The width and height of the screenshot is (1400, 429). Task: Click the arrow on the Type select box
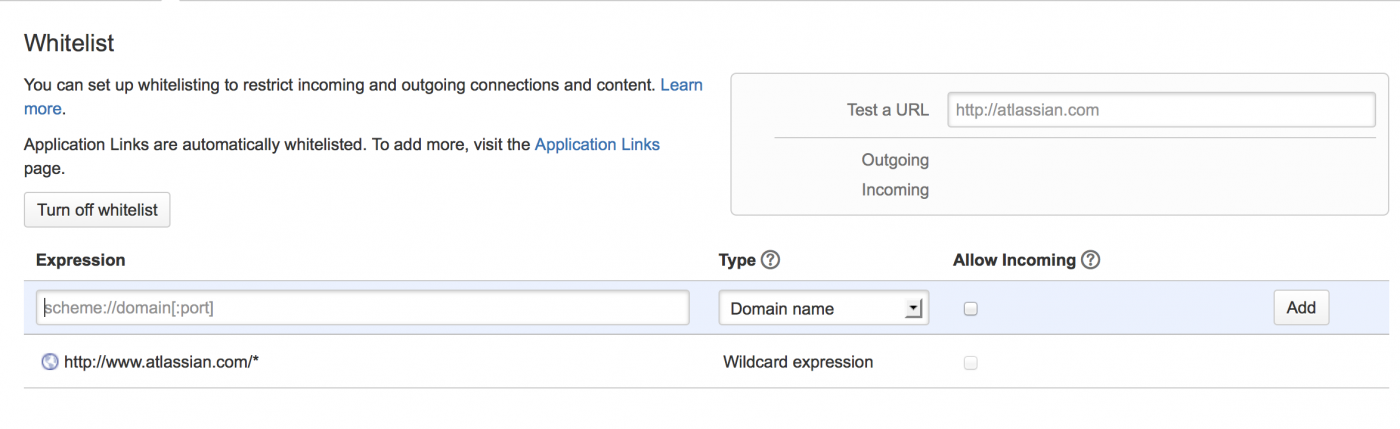point(912,309)
